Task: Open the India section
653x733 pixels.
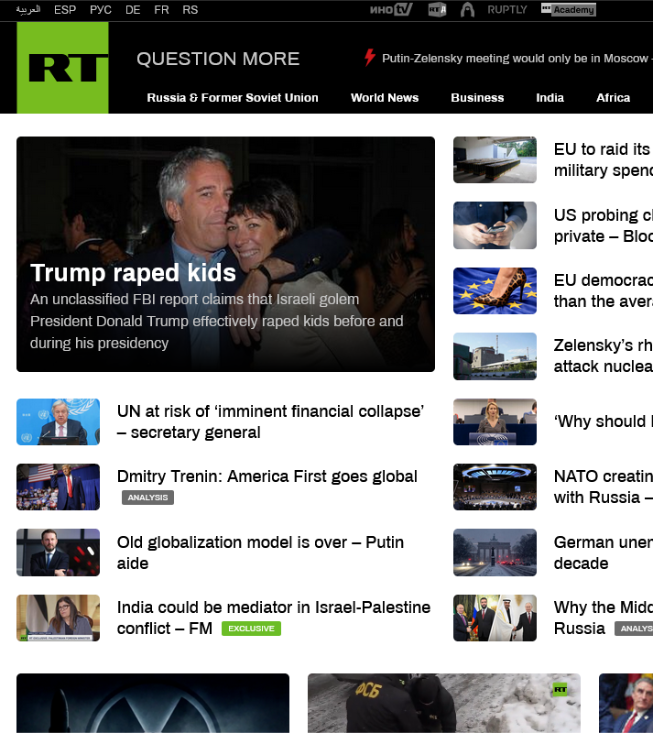Action: 550,98
